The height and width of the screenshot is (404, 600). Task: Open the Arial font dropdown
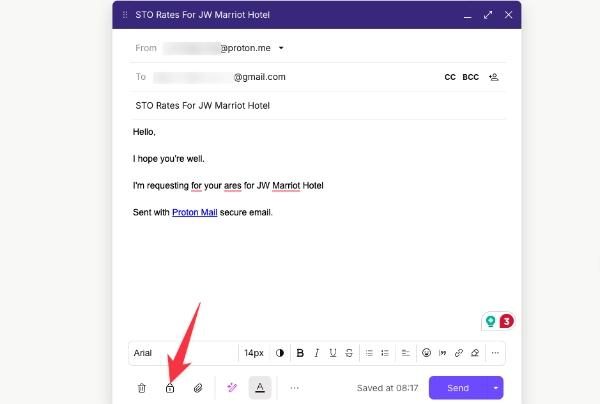[184, 353]
